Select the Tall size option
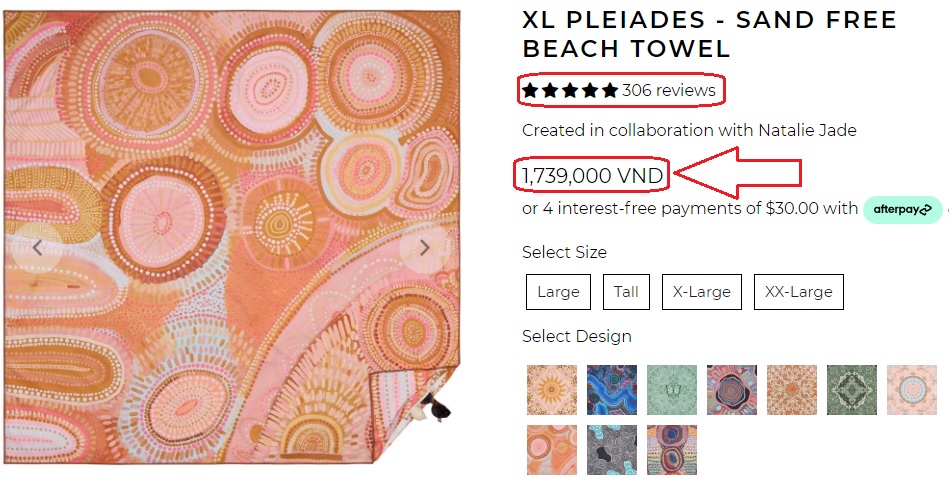Image resolution: width=952 pixels, height=482 pixels. (x=626, y=292)
